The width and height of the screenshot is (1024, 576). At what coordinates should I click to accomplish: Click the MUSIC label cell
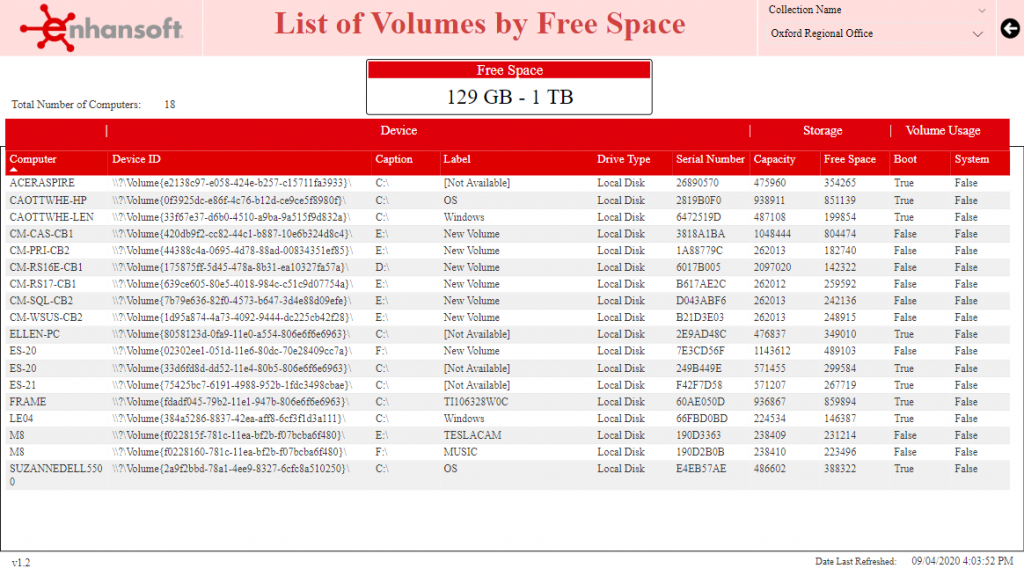(x=460, y=452)
